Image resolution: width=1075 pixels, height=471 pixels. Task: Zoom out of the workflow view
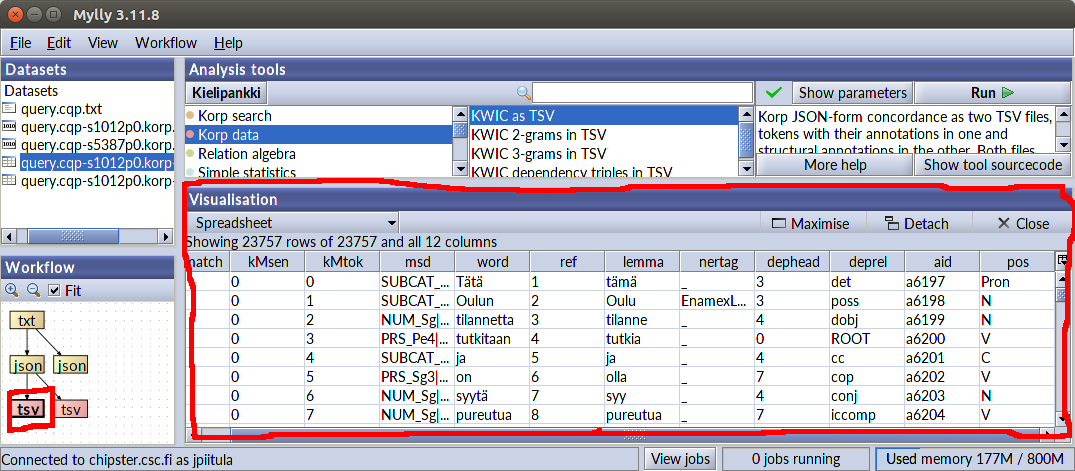click(32, 290)
